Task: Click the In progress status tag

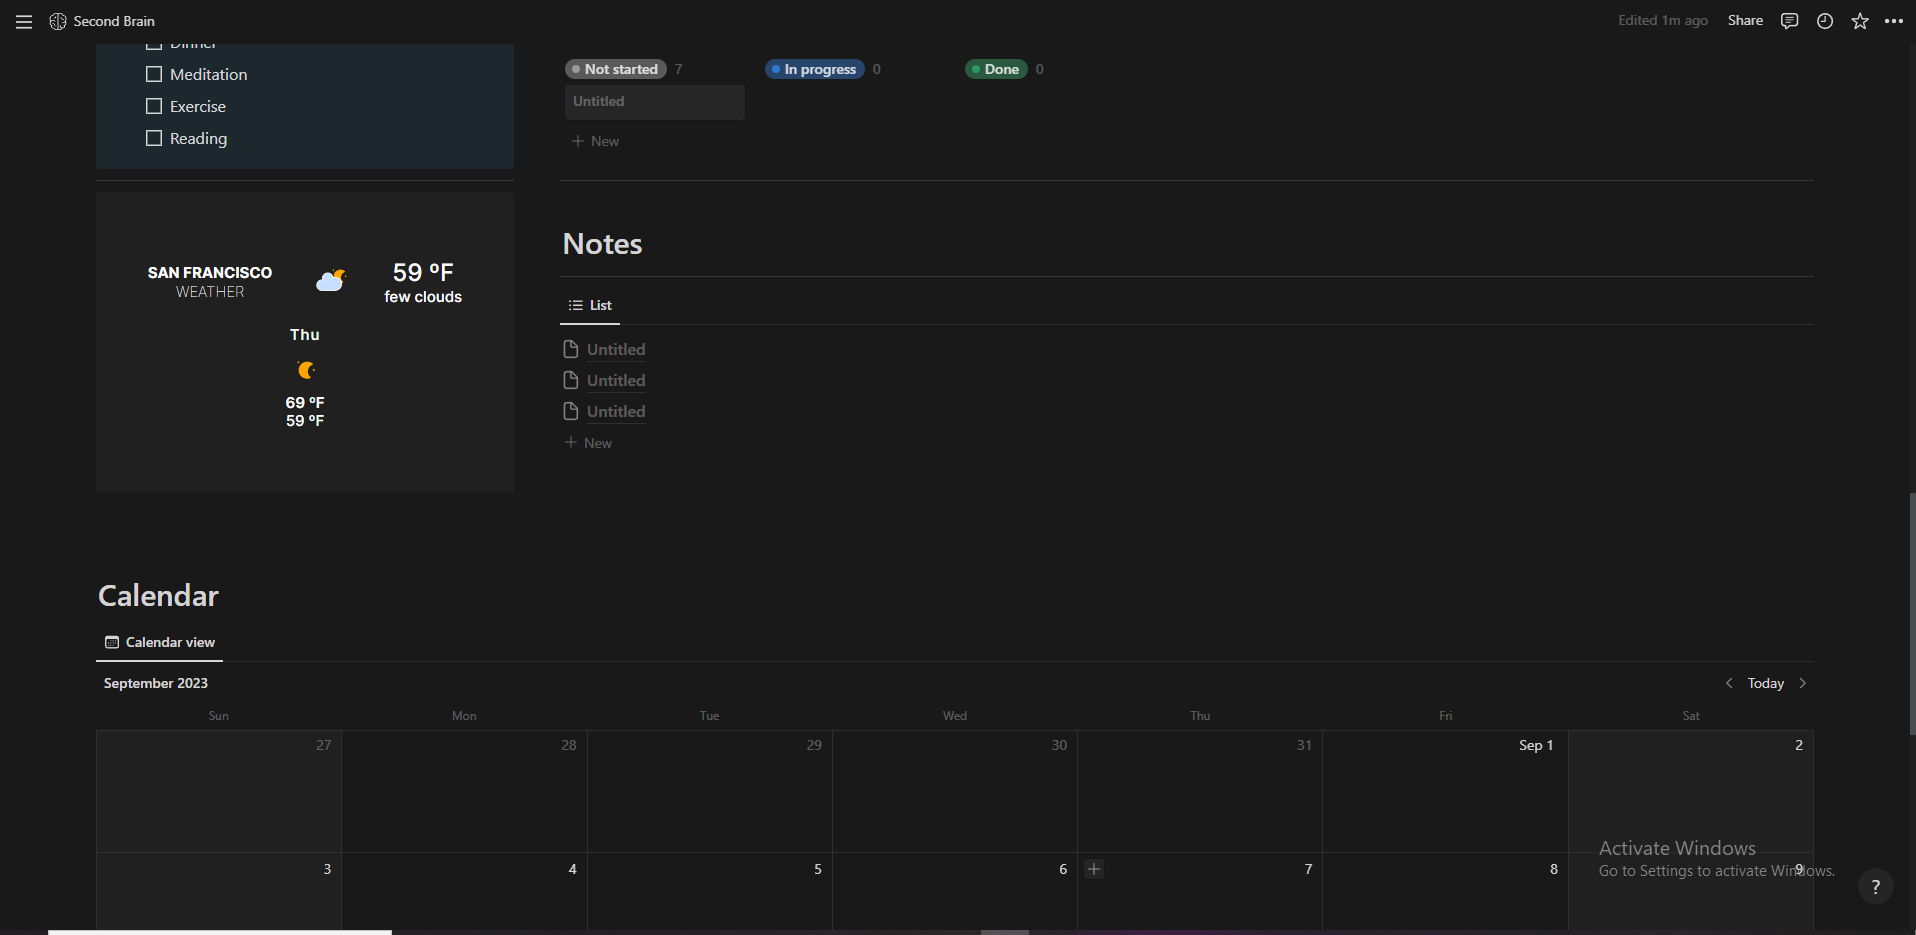Action: 815,69
